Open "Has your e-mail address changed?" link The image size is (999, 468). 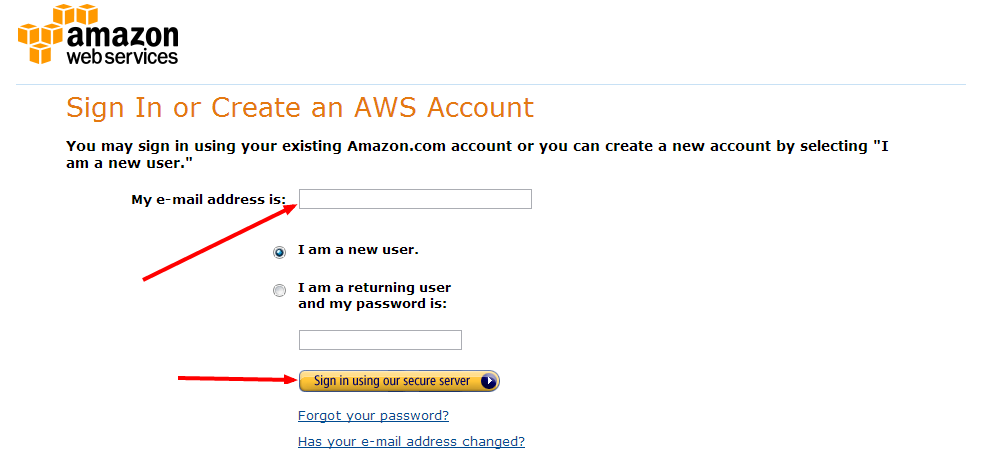point(411,441)
